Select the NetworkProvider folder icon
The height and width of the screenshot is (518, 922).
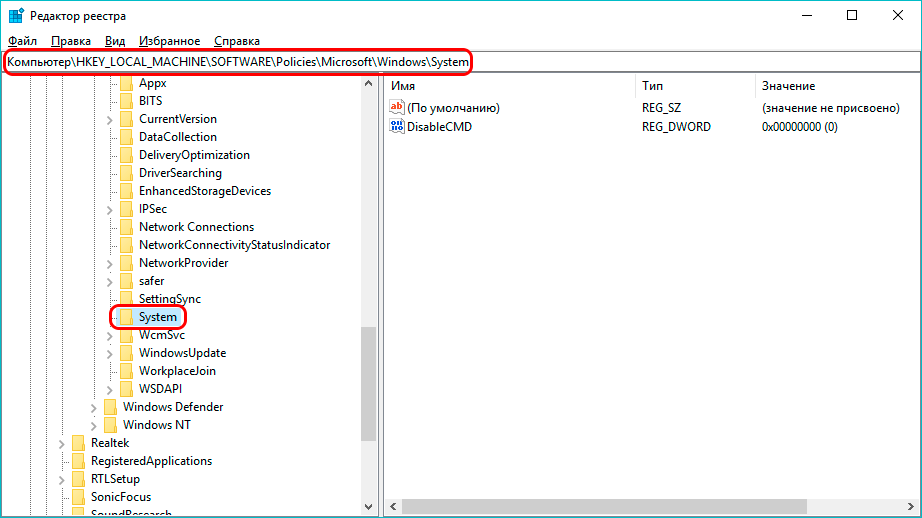[x=126, y=263]
